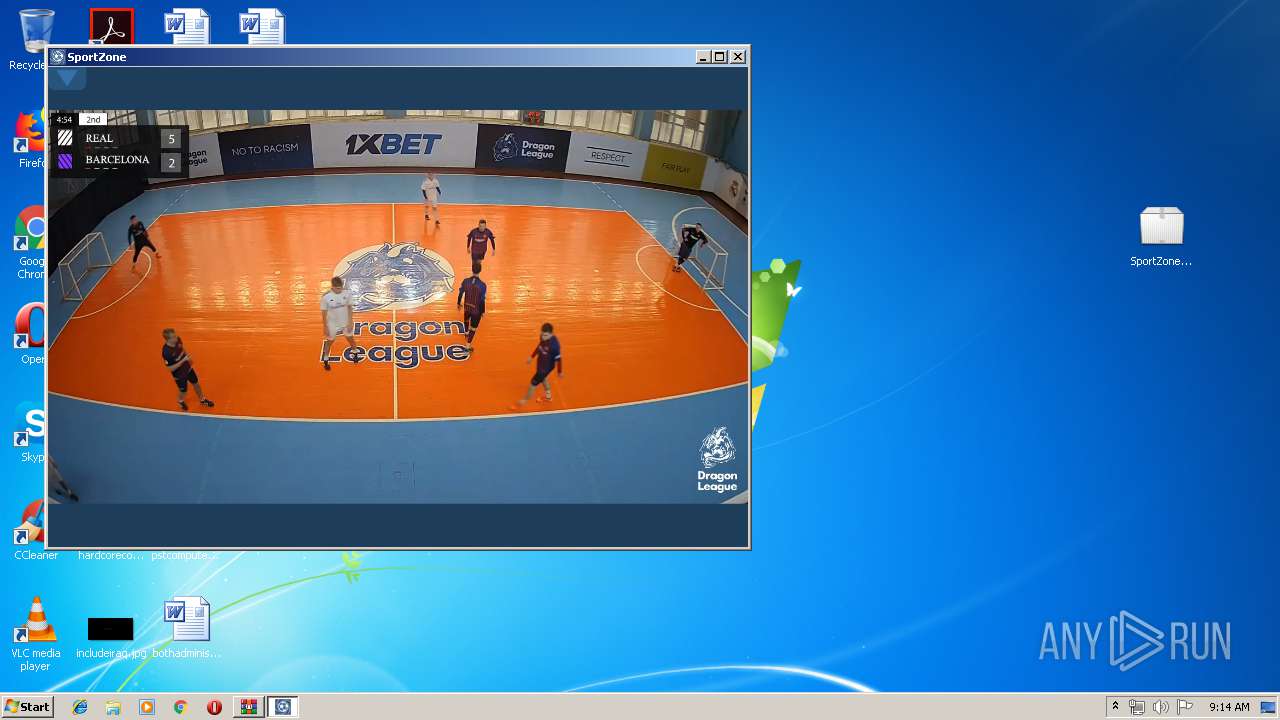This screenshot has width=1280, height=720.
Task: Minimize the SportZone window
Action: pyautogui.click(x=703, y=57)
